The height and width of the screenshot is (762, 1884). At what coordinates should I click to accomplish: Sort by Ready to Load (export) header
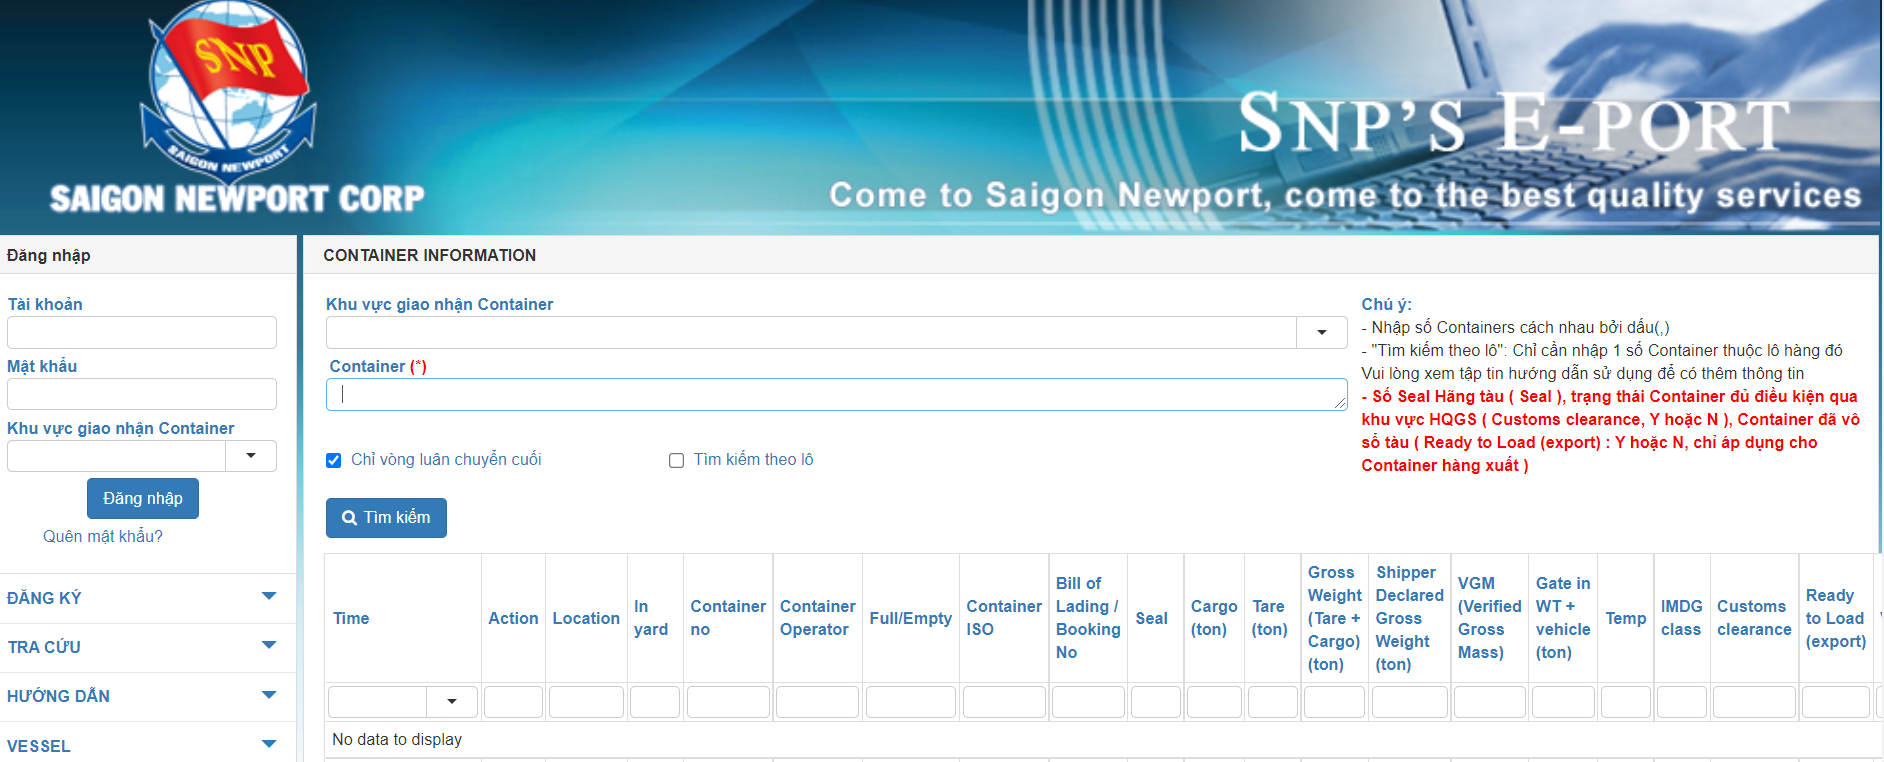(1836, 618)
